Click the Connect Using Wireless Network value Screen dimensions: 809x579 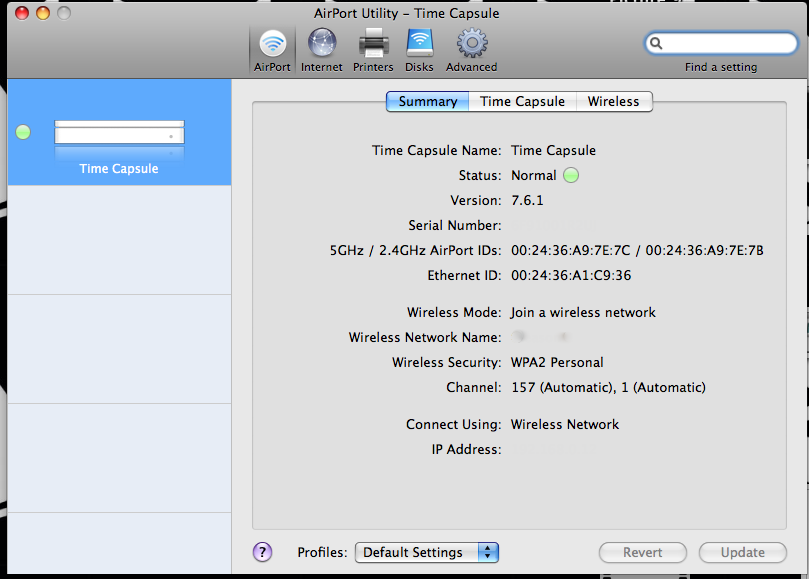point(565,424)
